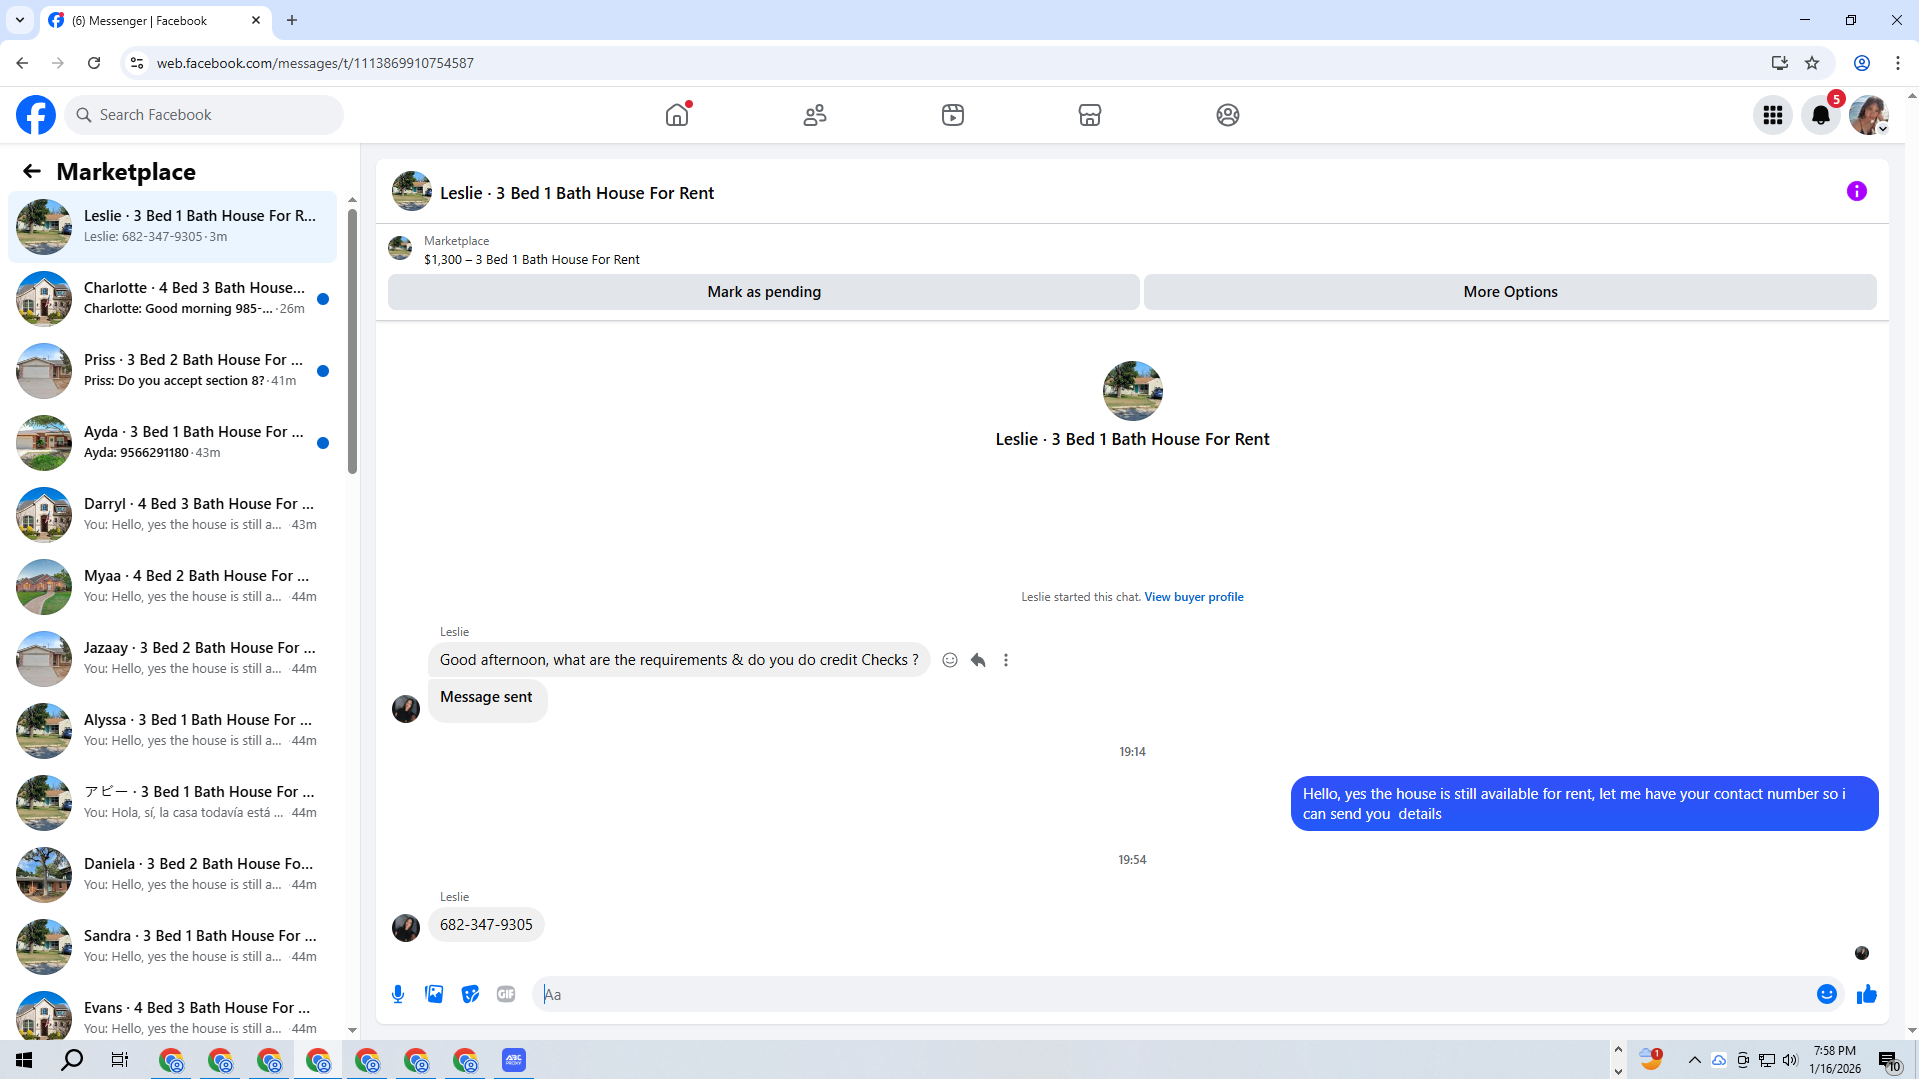Open the Facebook logo home link
Image resolution: width=1919 pixels, height=1079 pixels.
click(x=36, y=115)
